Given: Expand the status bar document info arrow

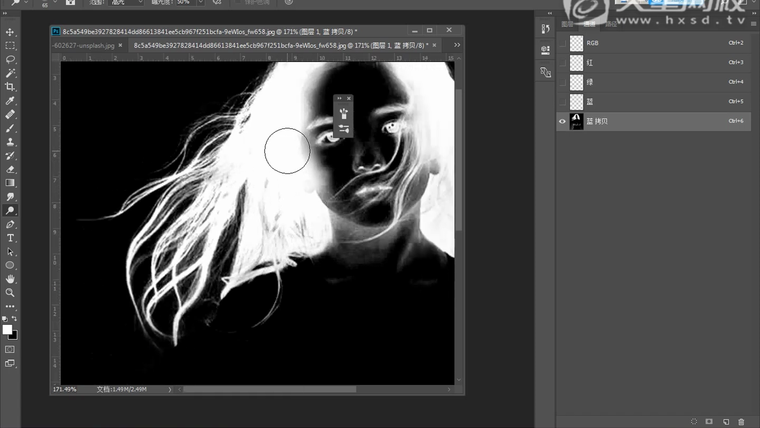Looking at the screenshot, I should 170,388.
